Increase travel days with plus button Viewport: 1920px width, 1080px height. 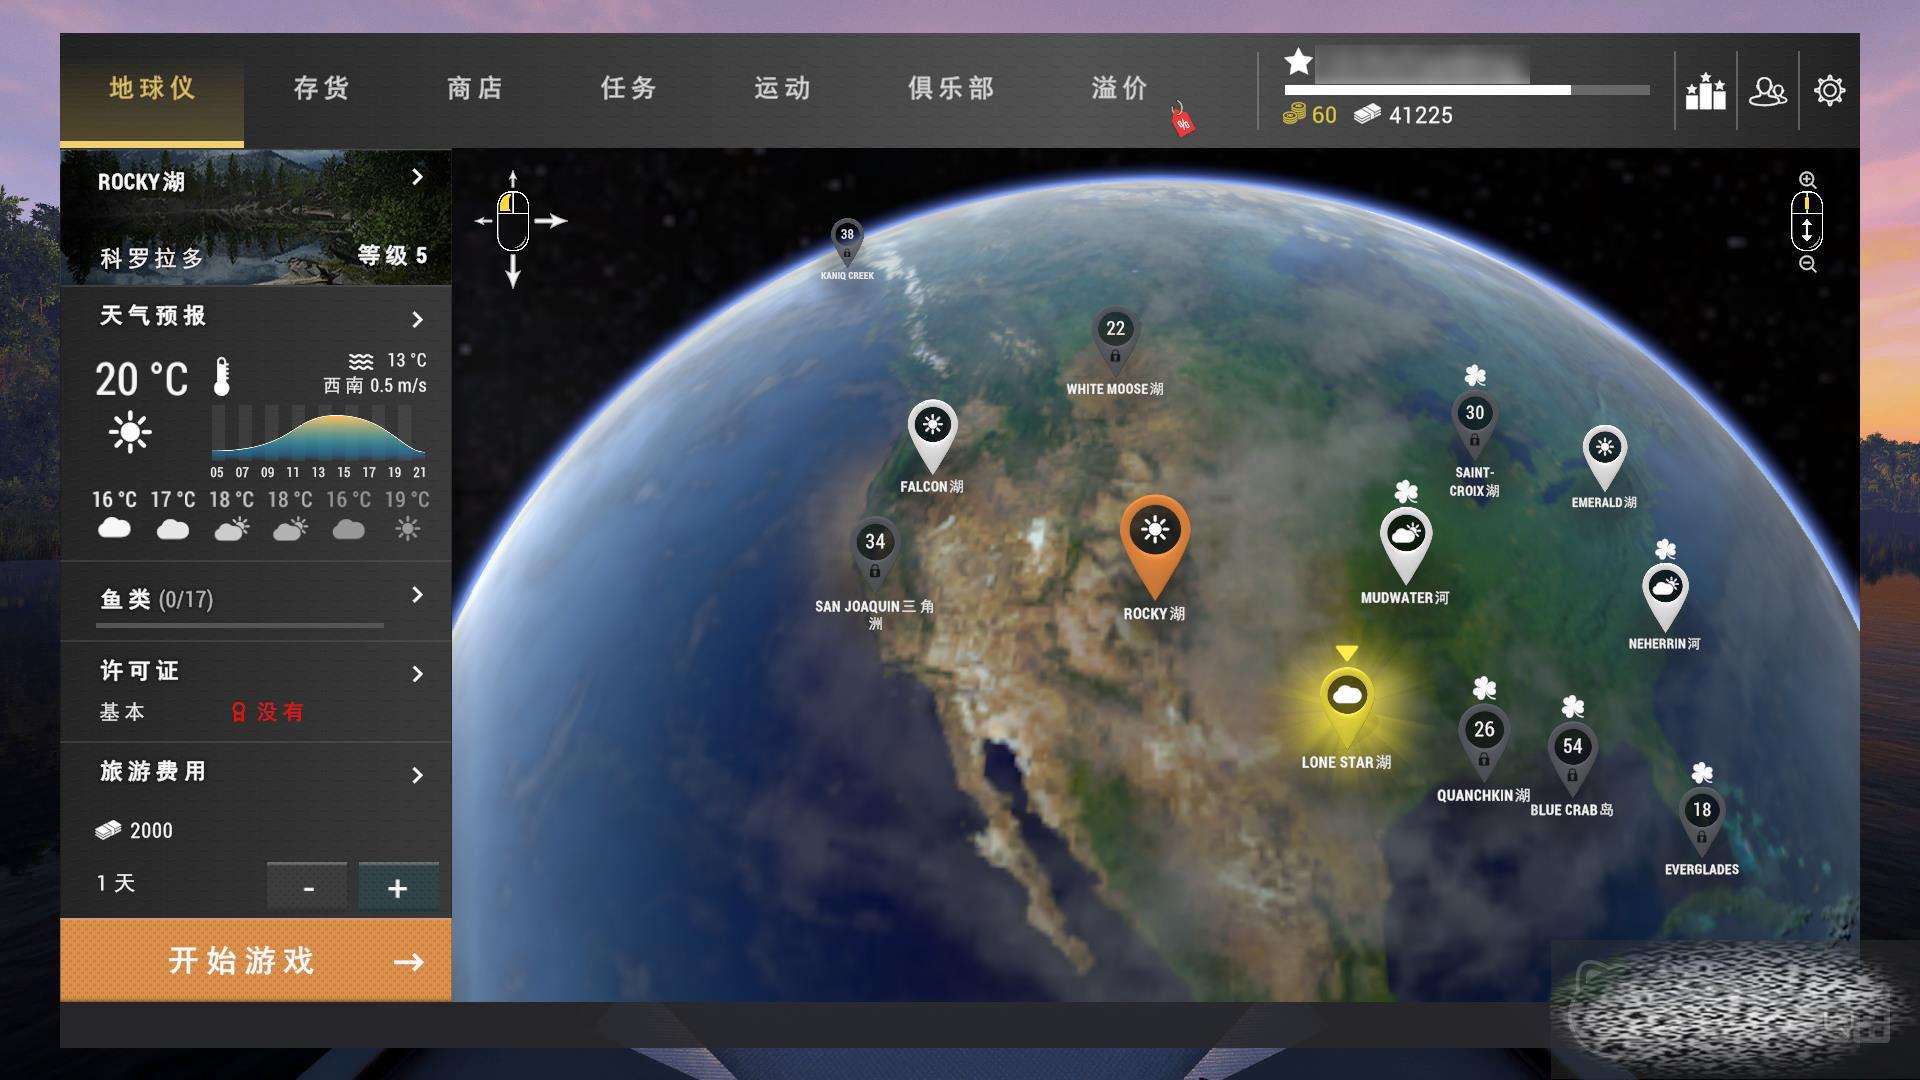[398, 887]
